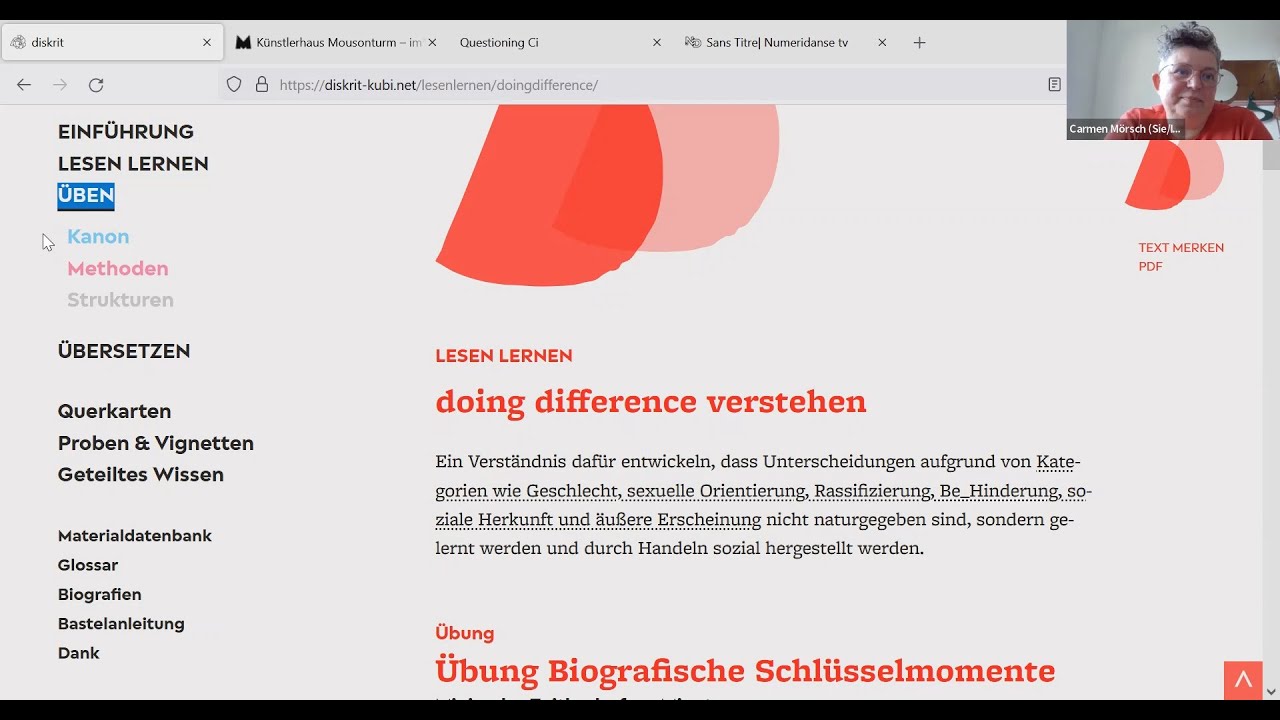Screen dimensions: 1280x720
Task: Click the small red logo shape
Action: pos(1174,174)
